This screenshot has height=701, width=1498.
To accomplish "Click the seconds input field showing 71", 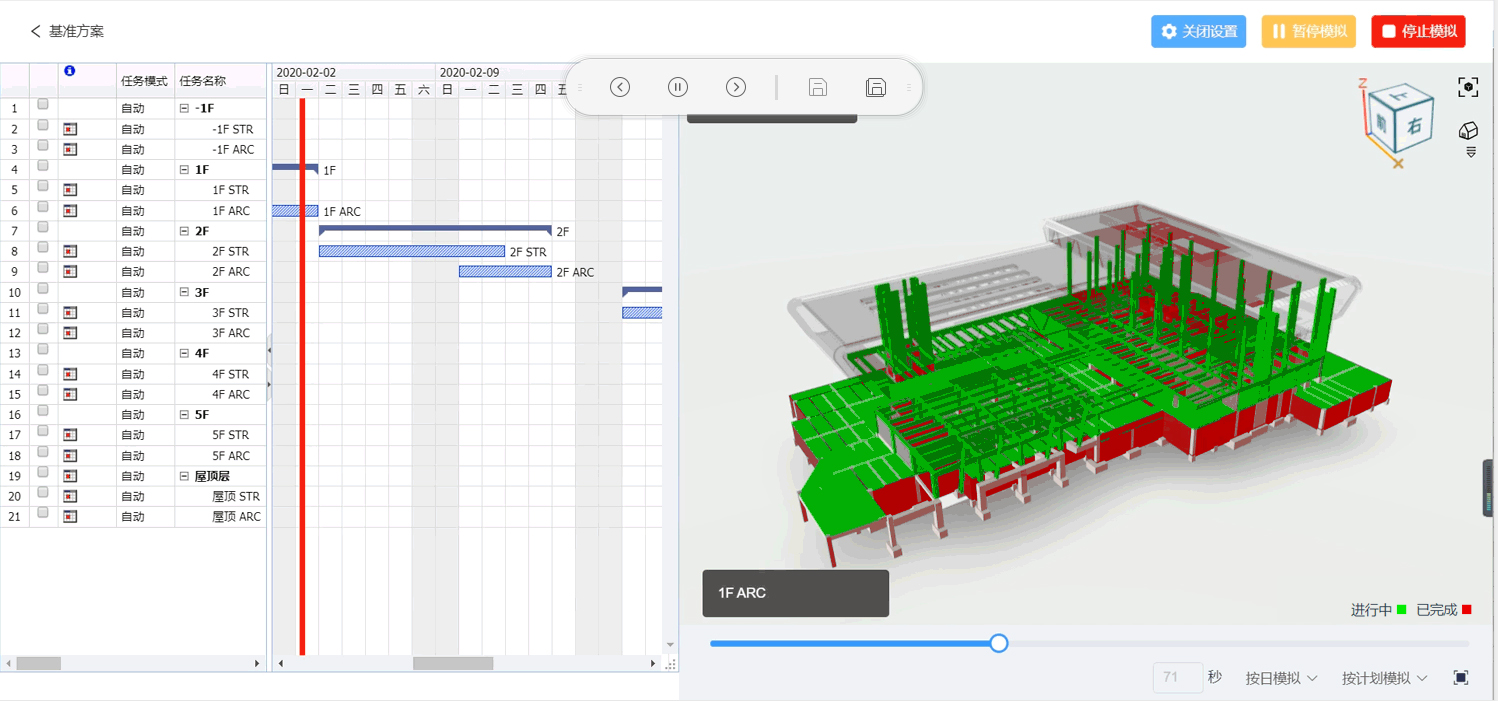I will [1177, 678].
